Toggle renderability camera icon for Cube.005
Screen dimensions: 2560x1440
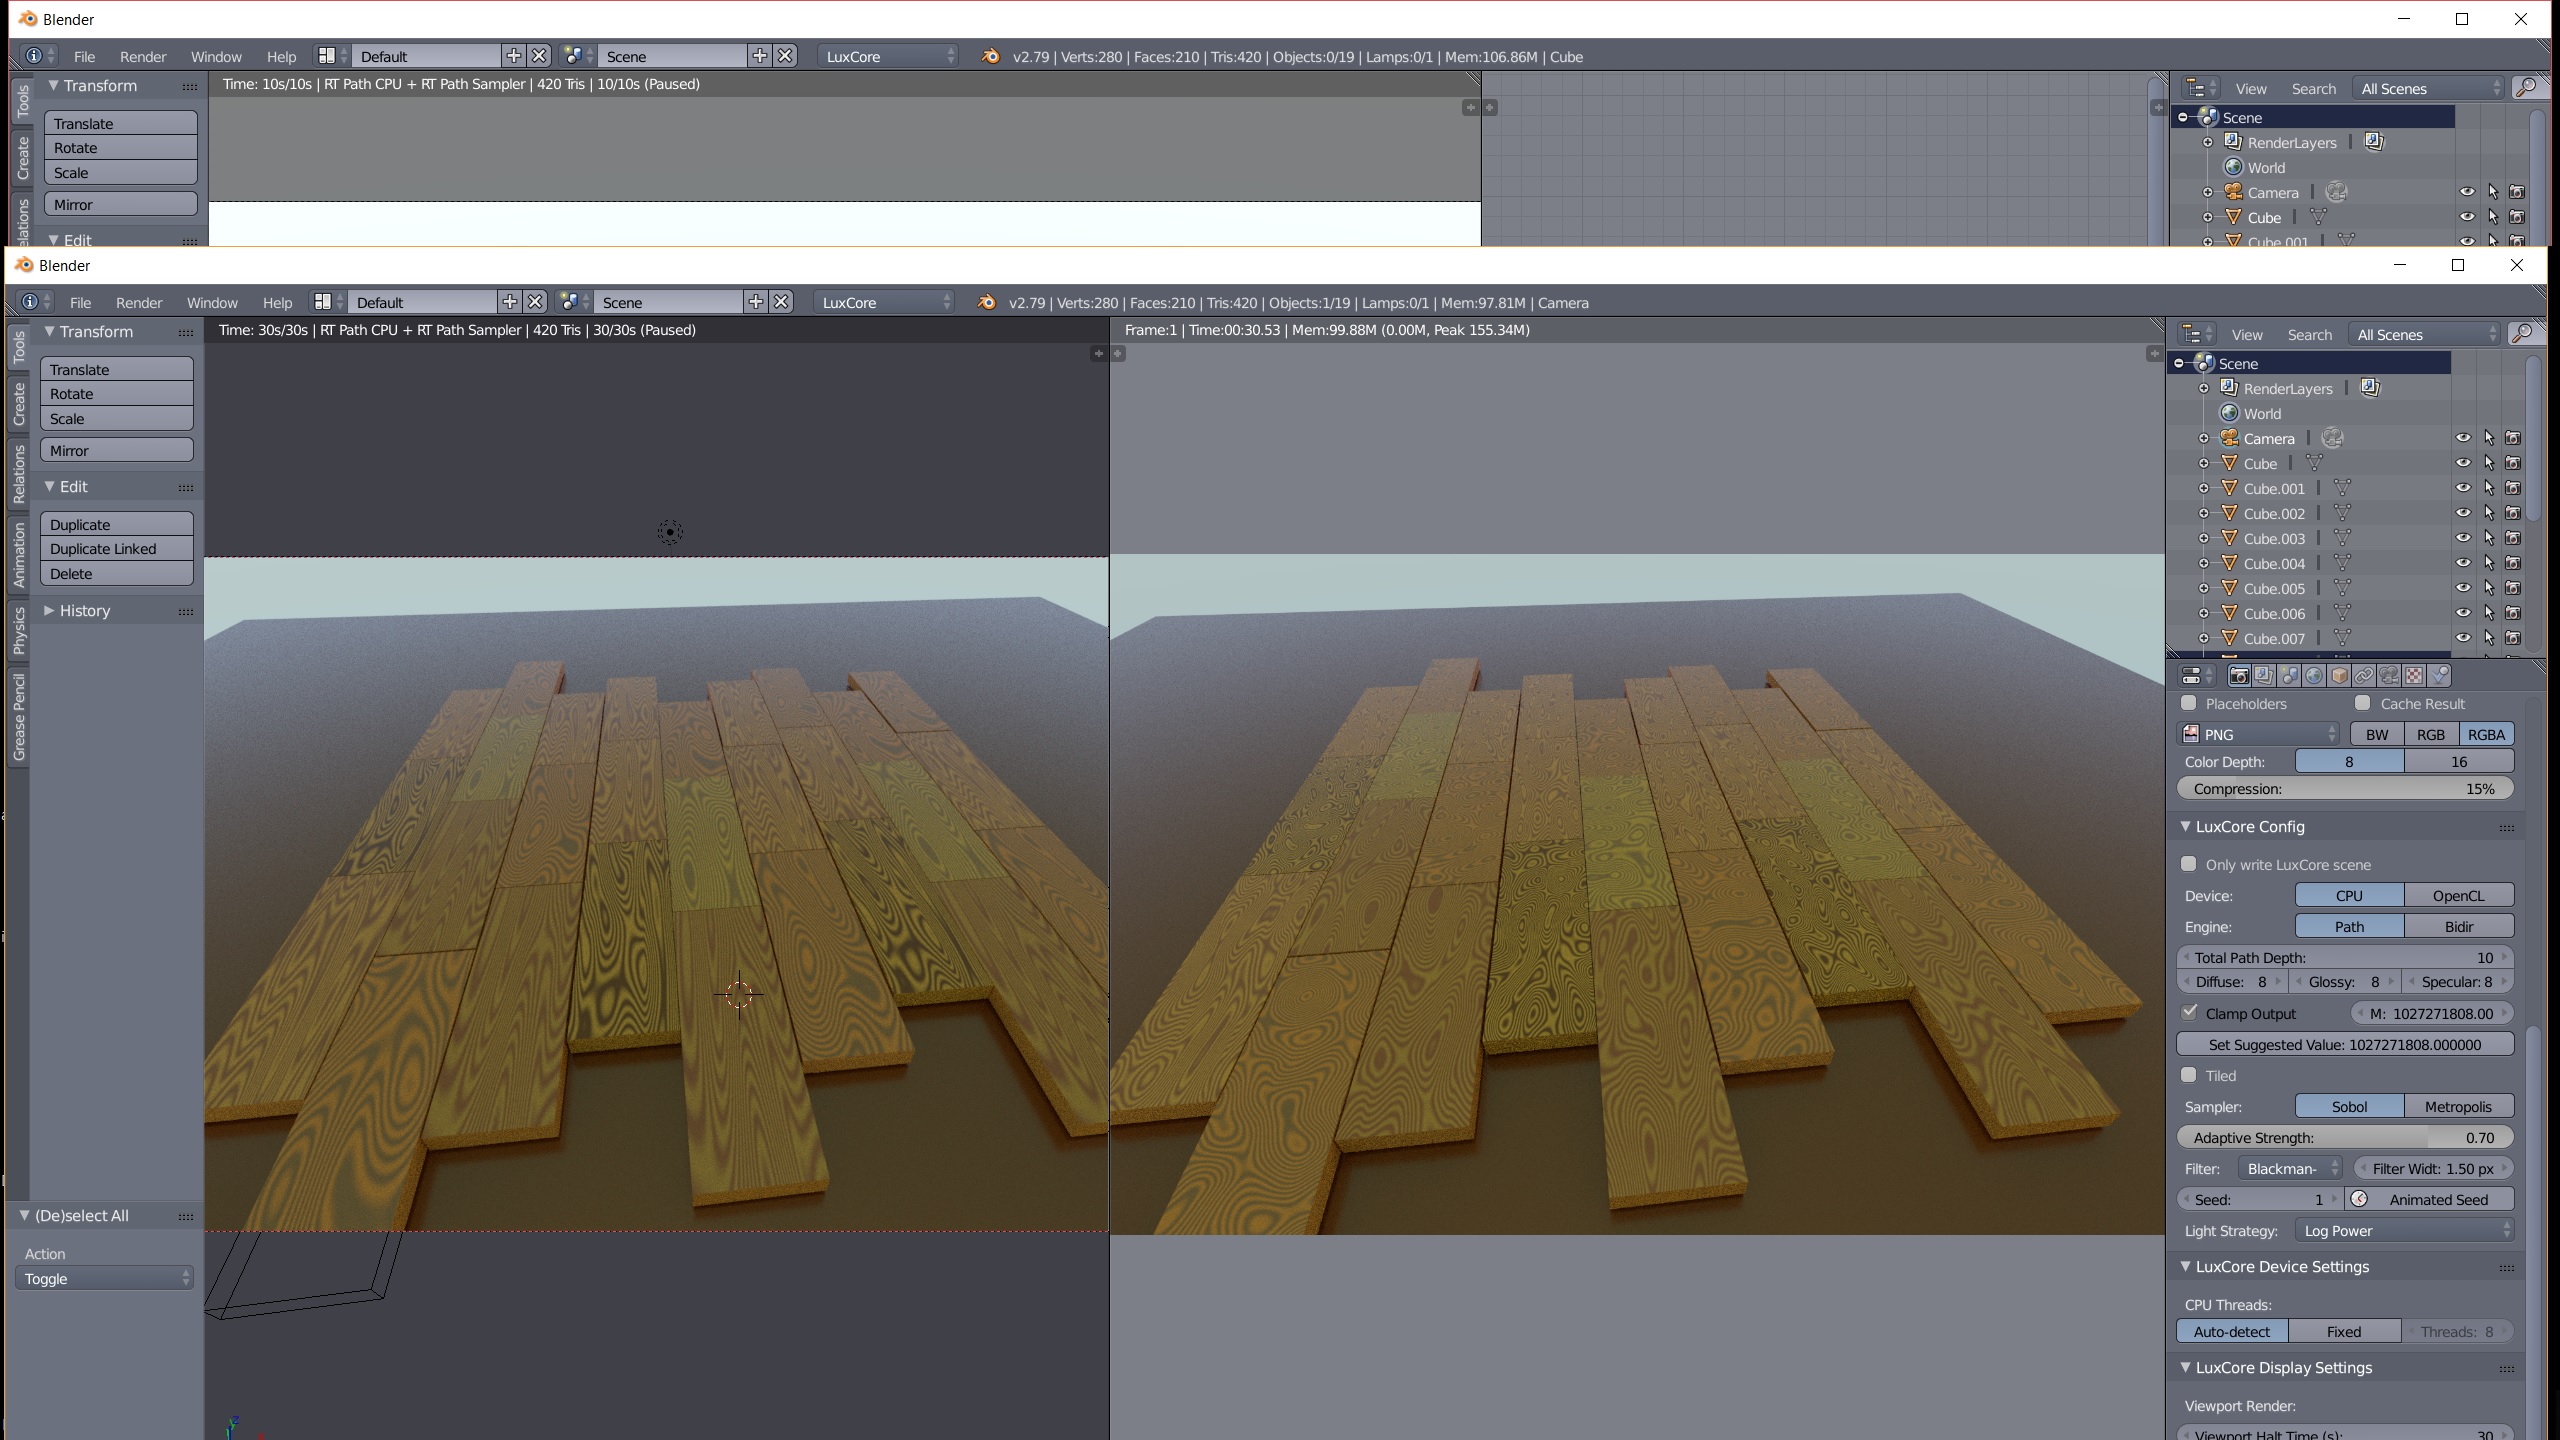tap(2513, 588)
